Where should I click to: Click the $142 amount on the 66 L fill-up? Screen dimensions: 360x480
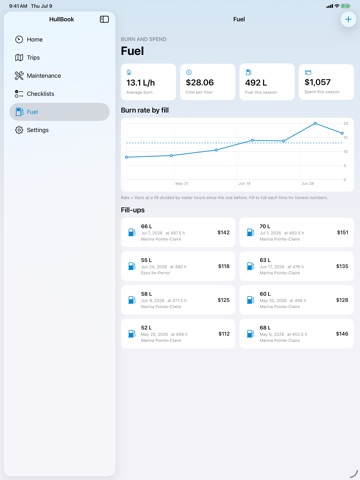(223, 232)
